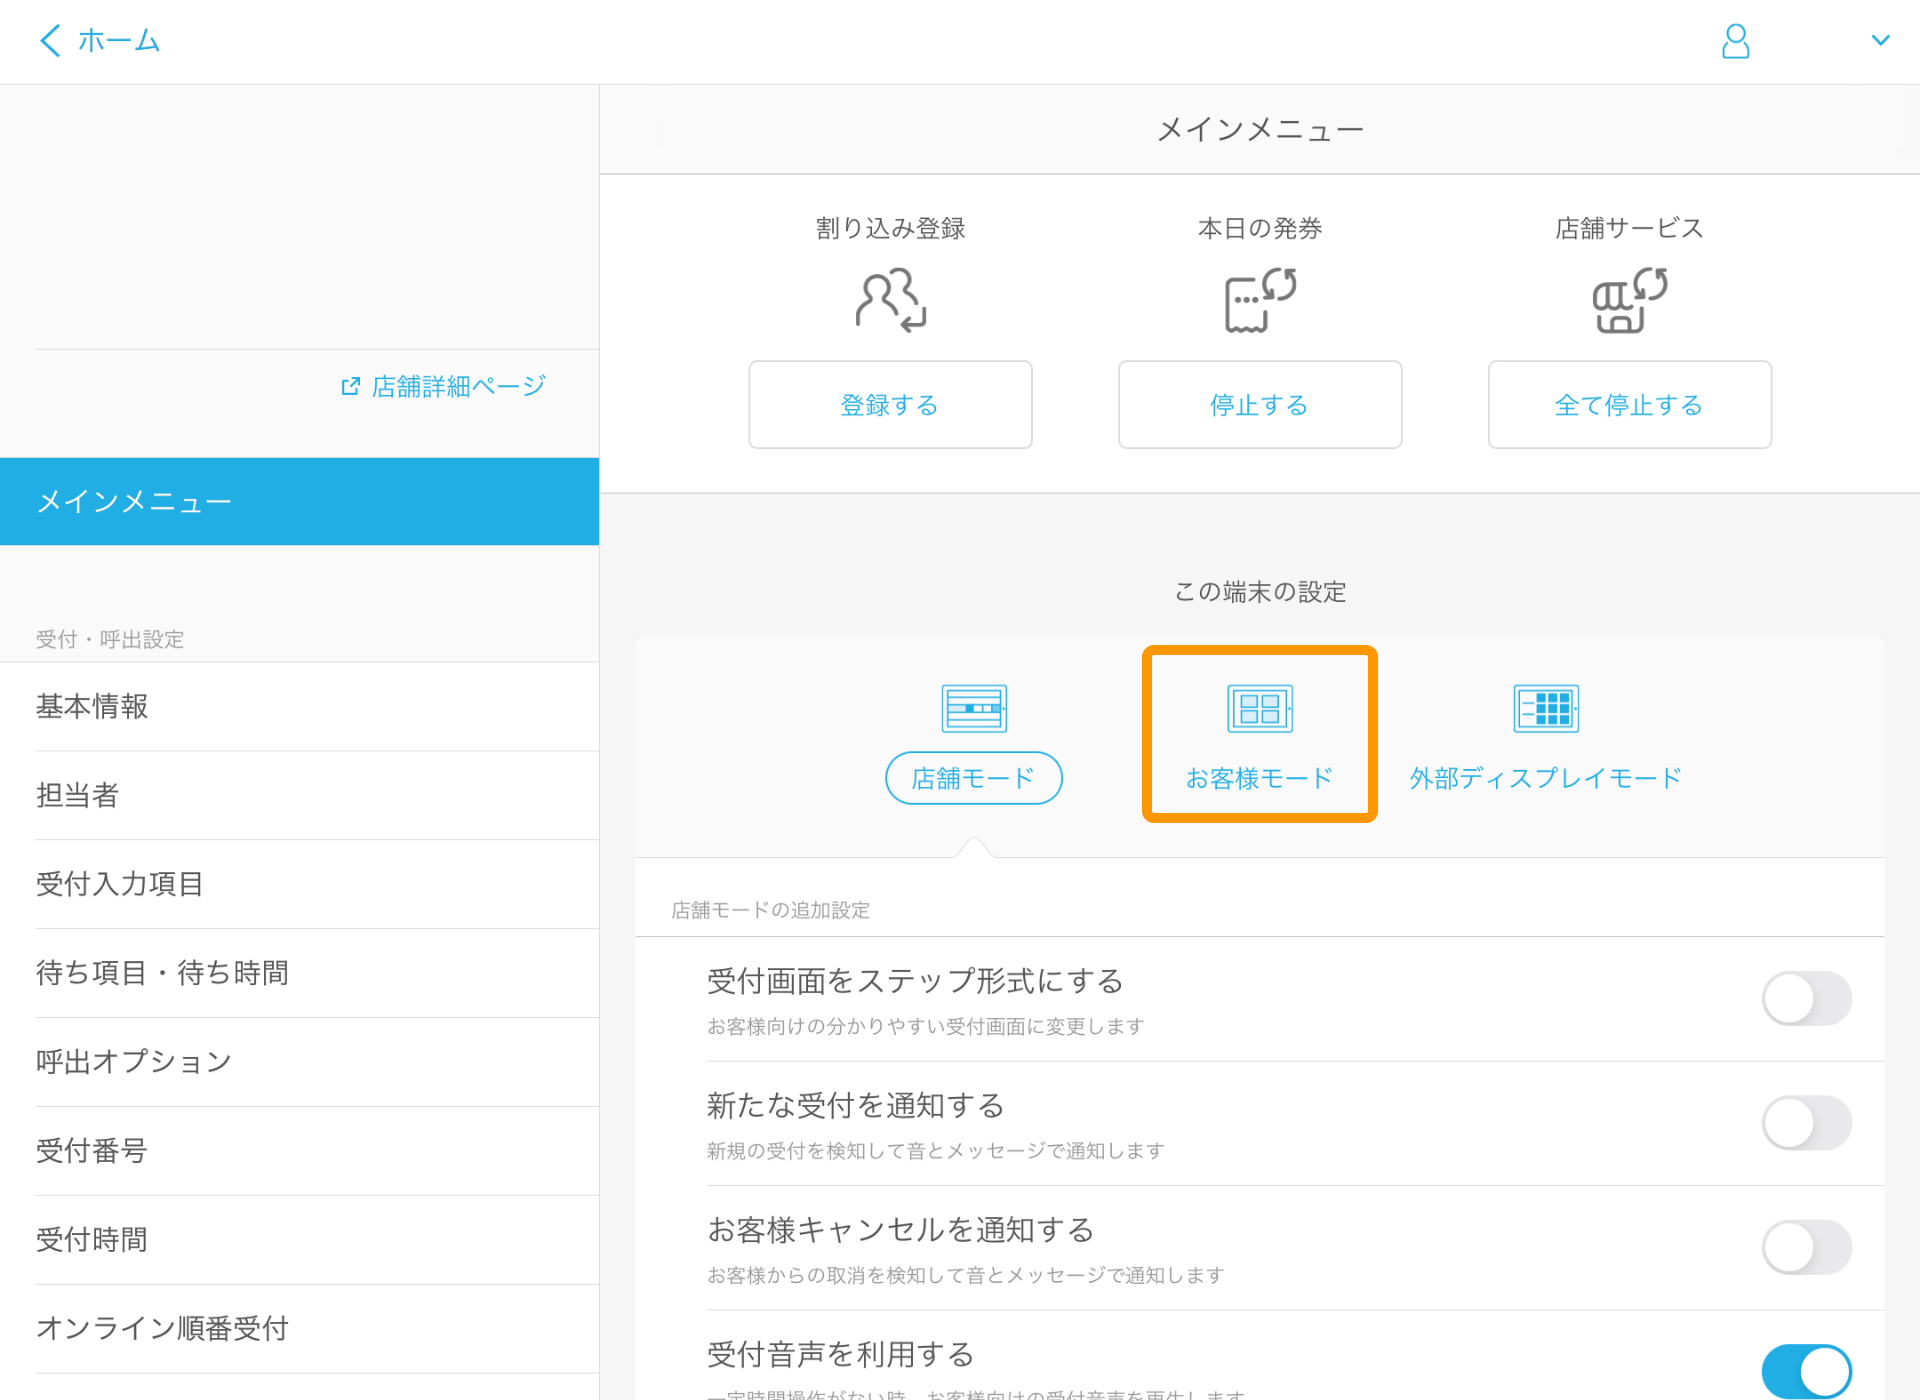Select the 割り込み登録 (interrupt registration) icon
Image resolution: width=1920 pixels, height=1400 pixels.
[889, 298]
